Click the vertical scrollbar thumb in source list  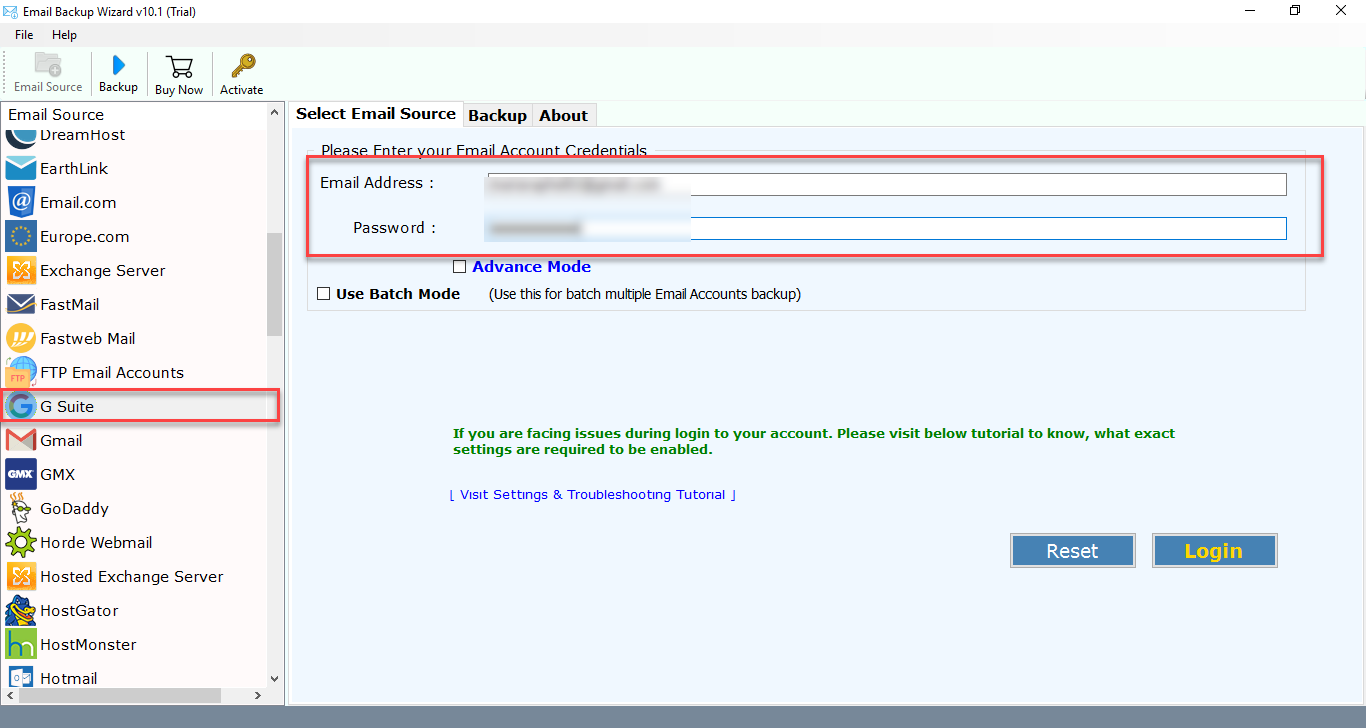[275, 284]
